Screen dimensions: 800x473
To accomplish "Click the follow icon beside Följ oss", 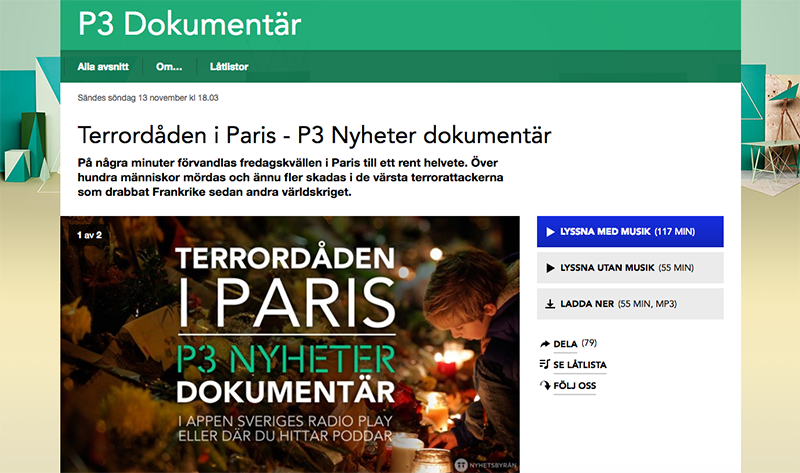I will 545,386.
